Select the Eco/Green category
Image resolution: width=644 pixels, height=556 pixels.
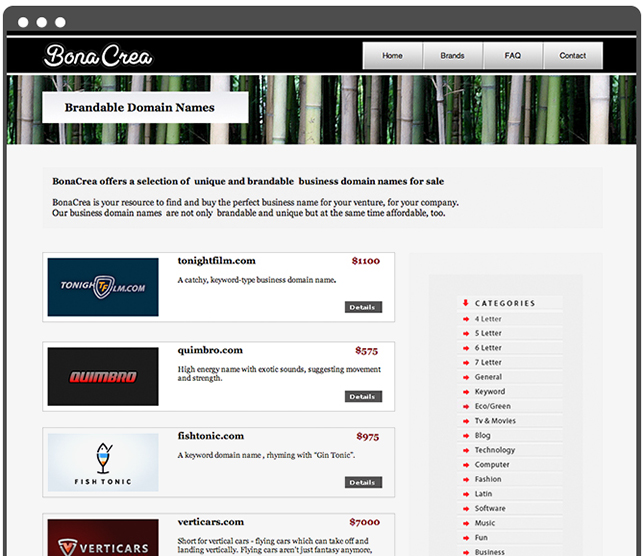[493, 406]
